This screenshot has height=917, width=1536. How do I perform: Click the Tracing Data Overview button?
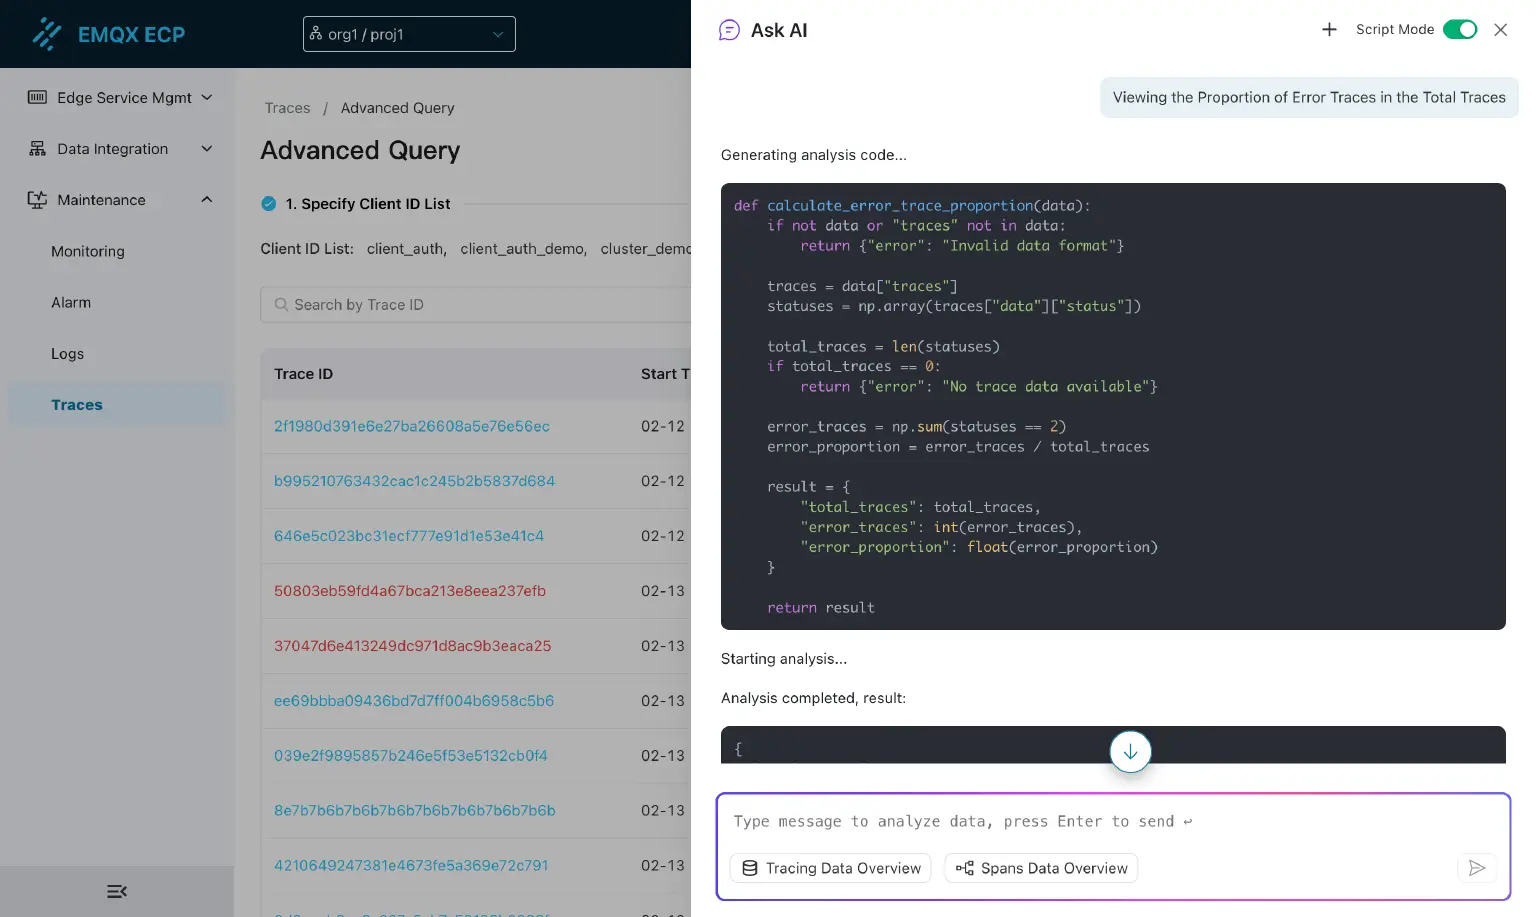click(831, 868)
